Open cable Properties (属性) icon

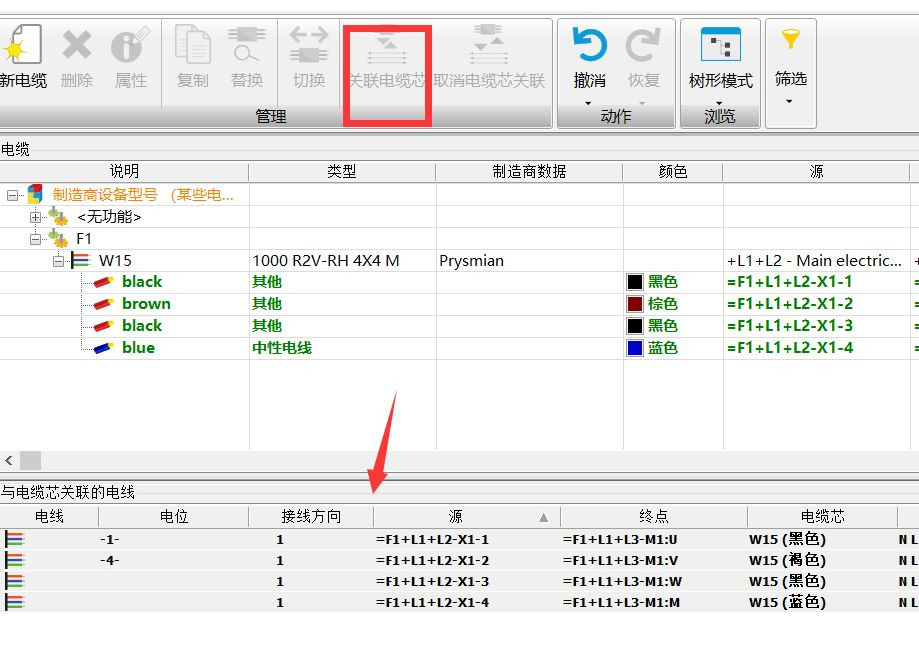[x=130, y=47]
